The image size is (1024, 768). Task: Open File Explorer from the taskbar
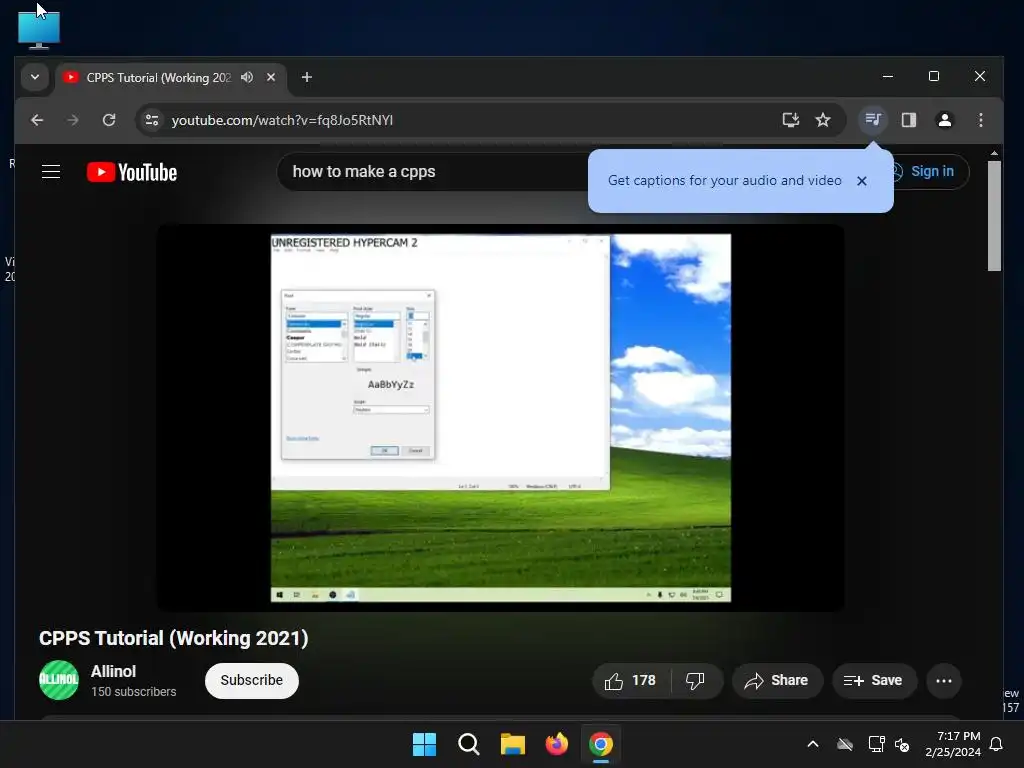tap(513, 744)
